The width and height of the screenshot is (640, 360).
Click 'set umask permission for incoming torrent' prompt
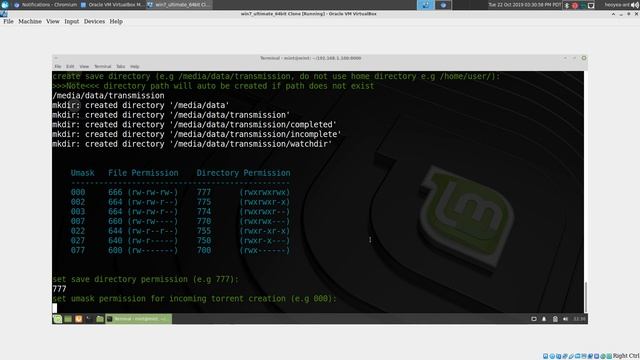[194, 299]
